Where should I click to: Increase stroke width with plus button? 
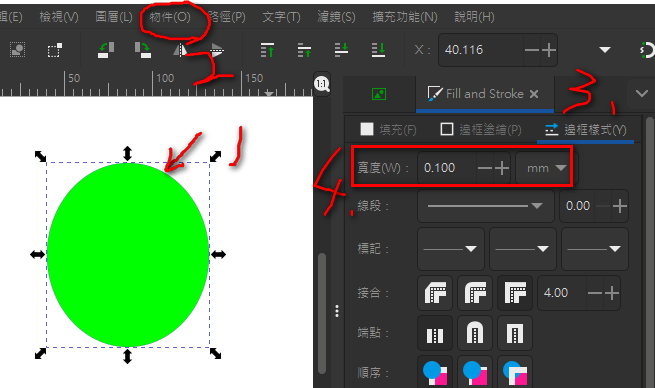502,168
